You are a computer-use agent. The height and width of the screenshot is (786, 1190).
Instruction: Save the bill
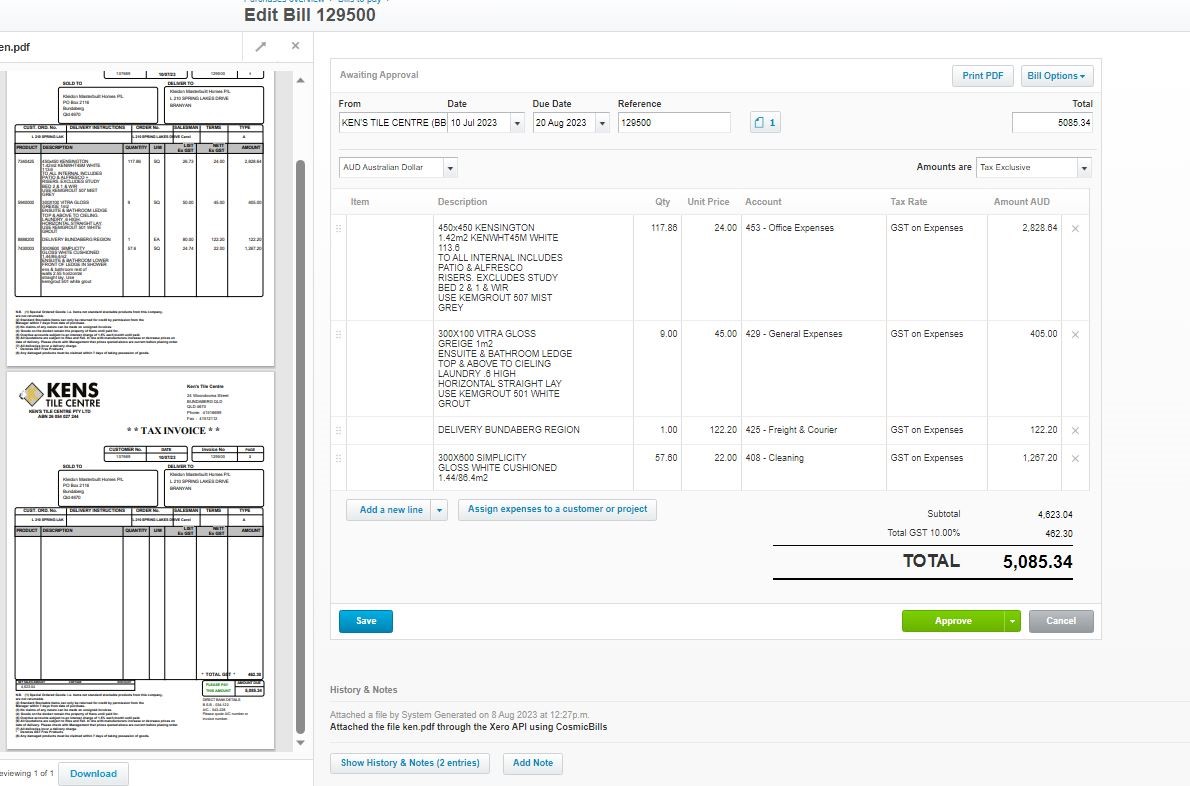pyautogui.click(x=366, y=621)
